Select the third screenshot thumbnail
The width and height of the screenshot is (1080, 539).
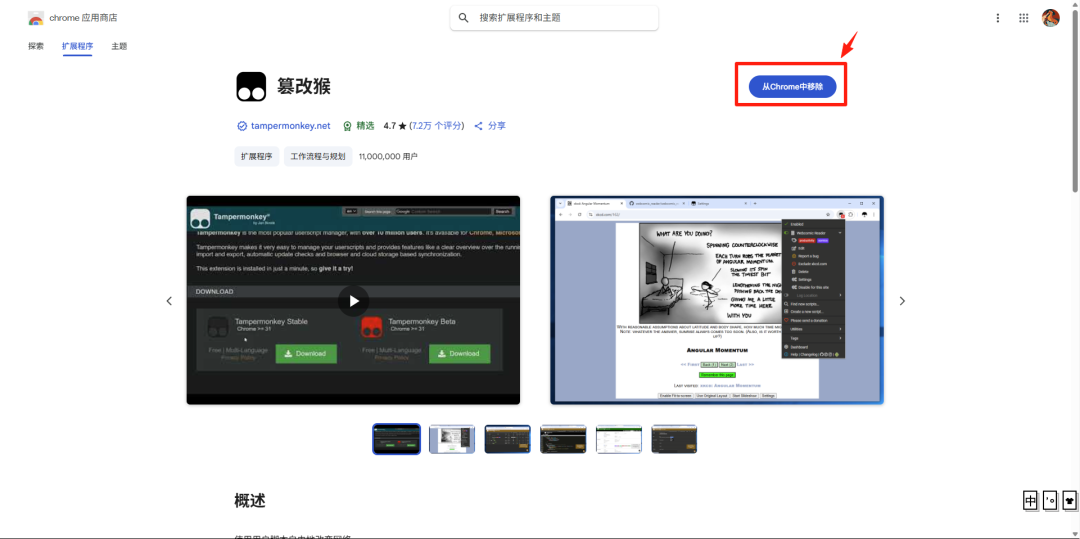click(508, 439)
